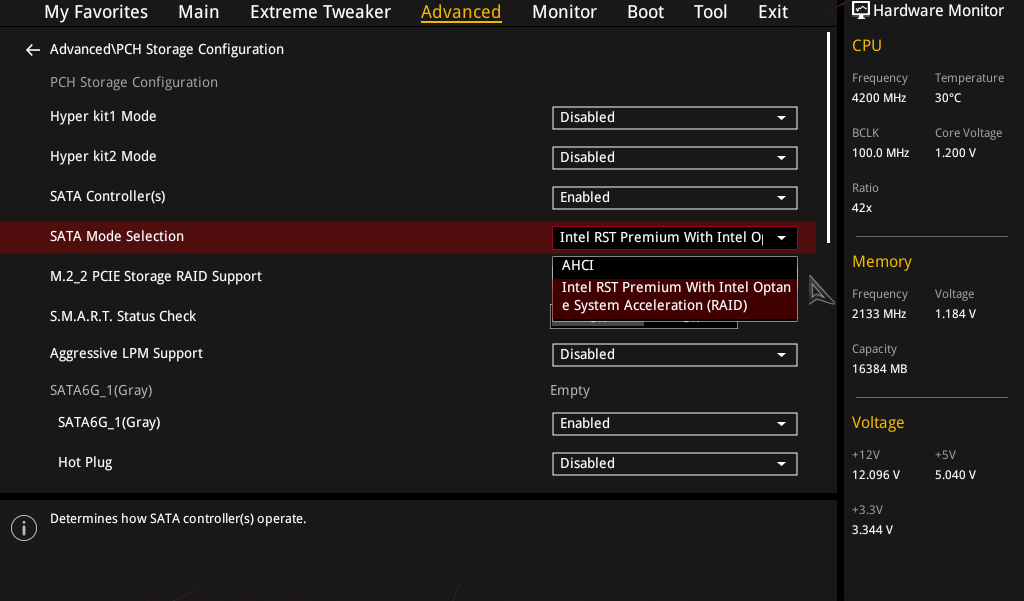Click the BCLK value 100.0 MHz
1024x601 pixels.
click(880, 153)
